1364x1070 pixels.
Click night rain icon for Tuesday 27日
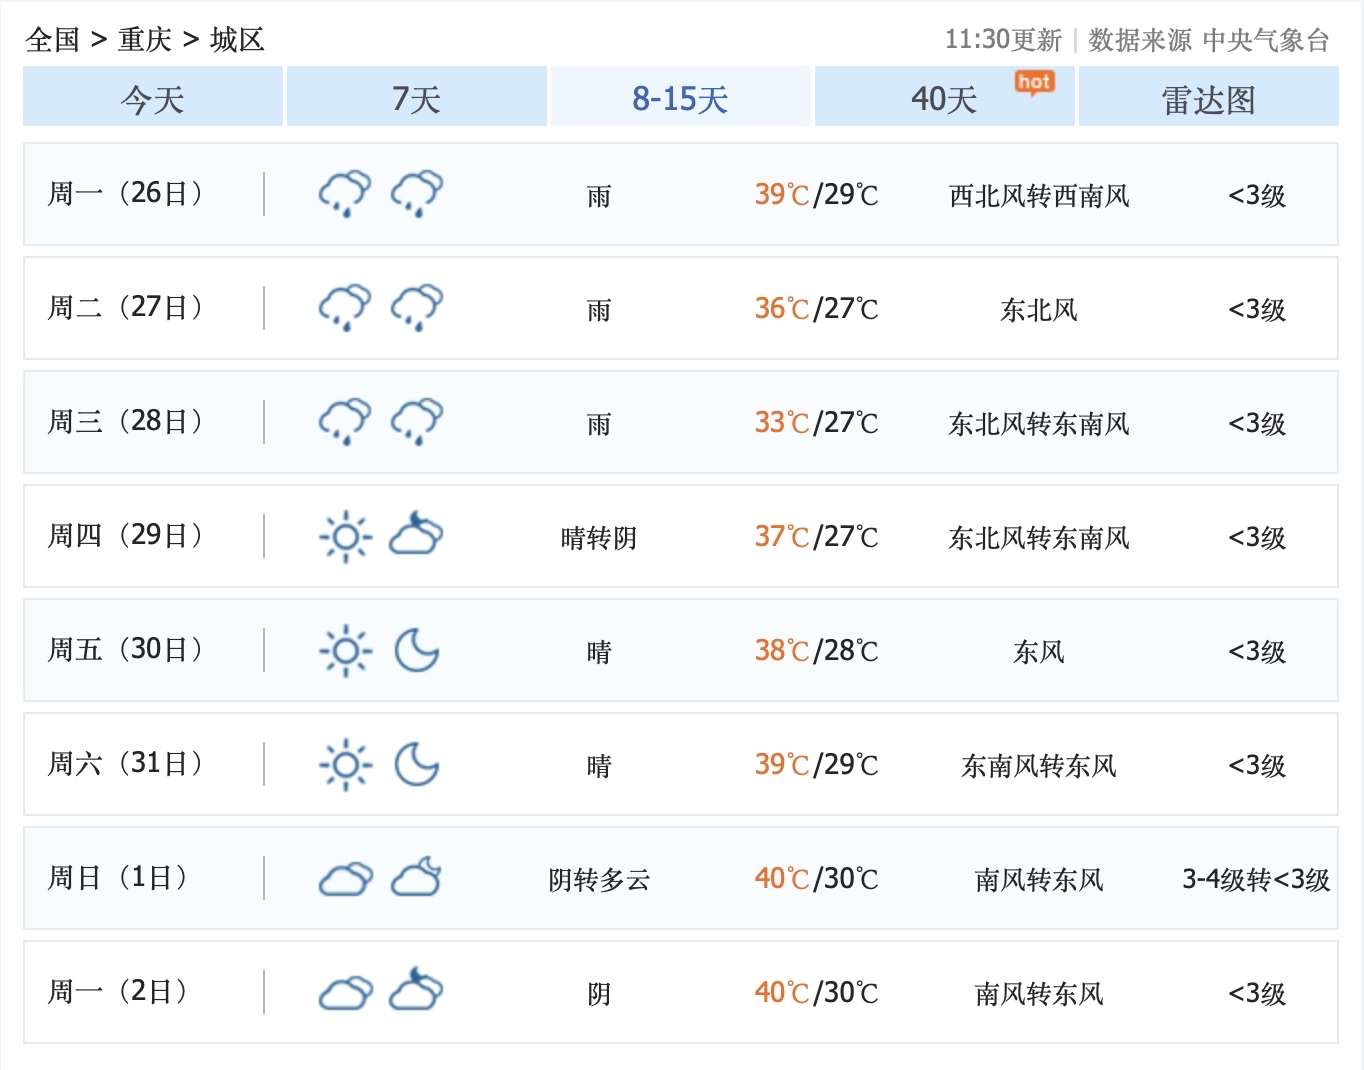[x=416, y=308]
